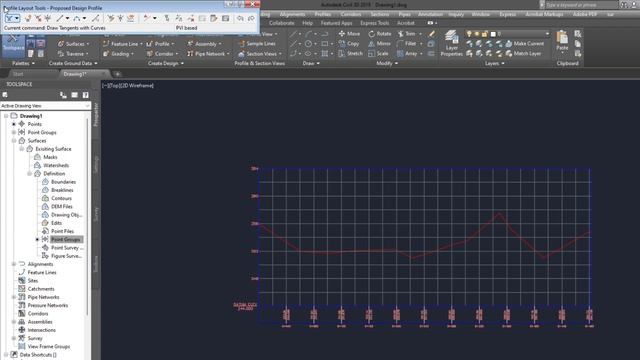
Task: Toggle the layer on/off lightbulb icon
Action: (469, 34)
